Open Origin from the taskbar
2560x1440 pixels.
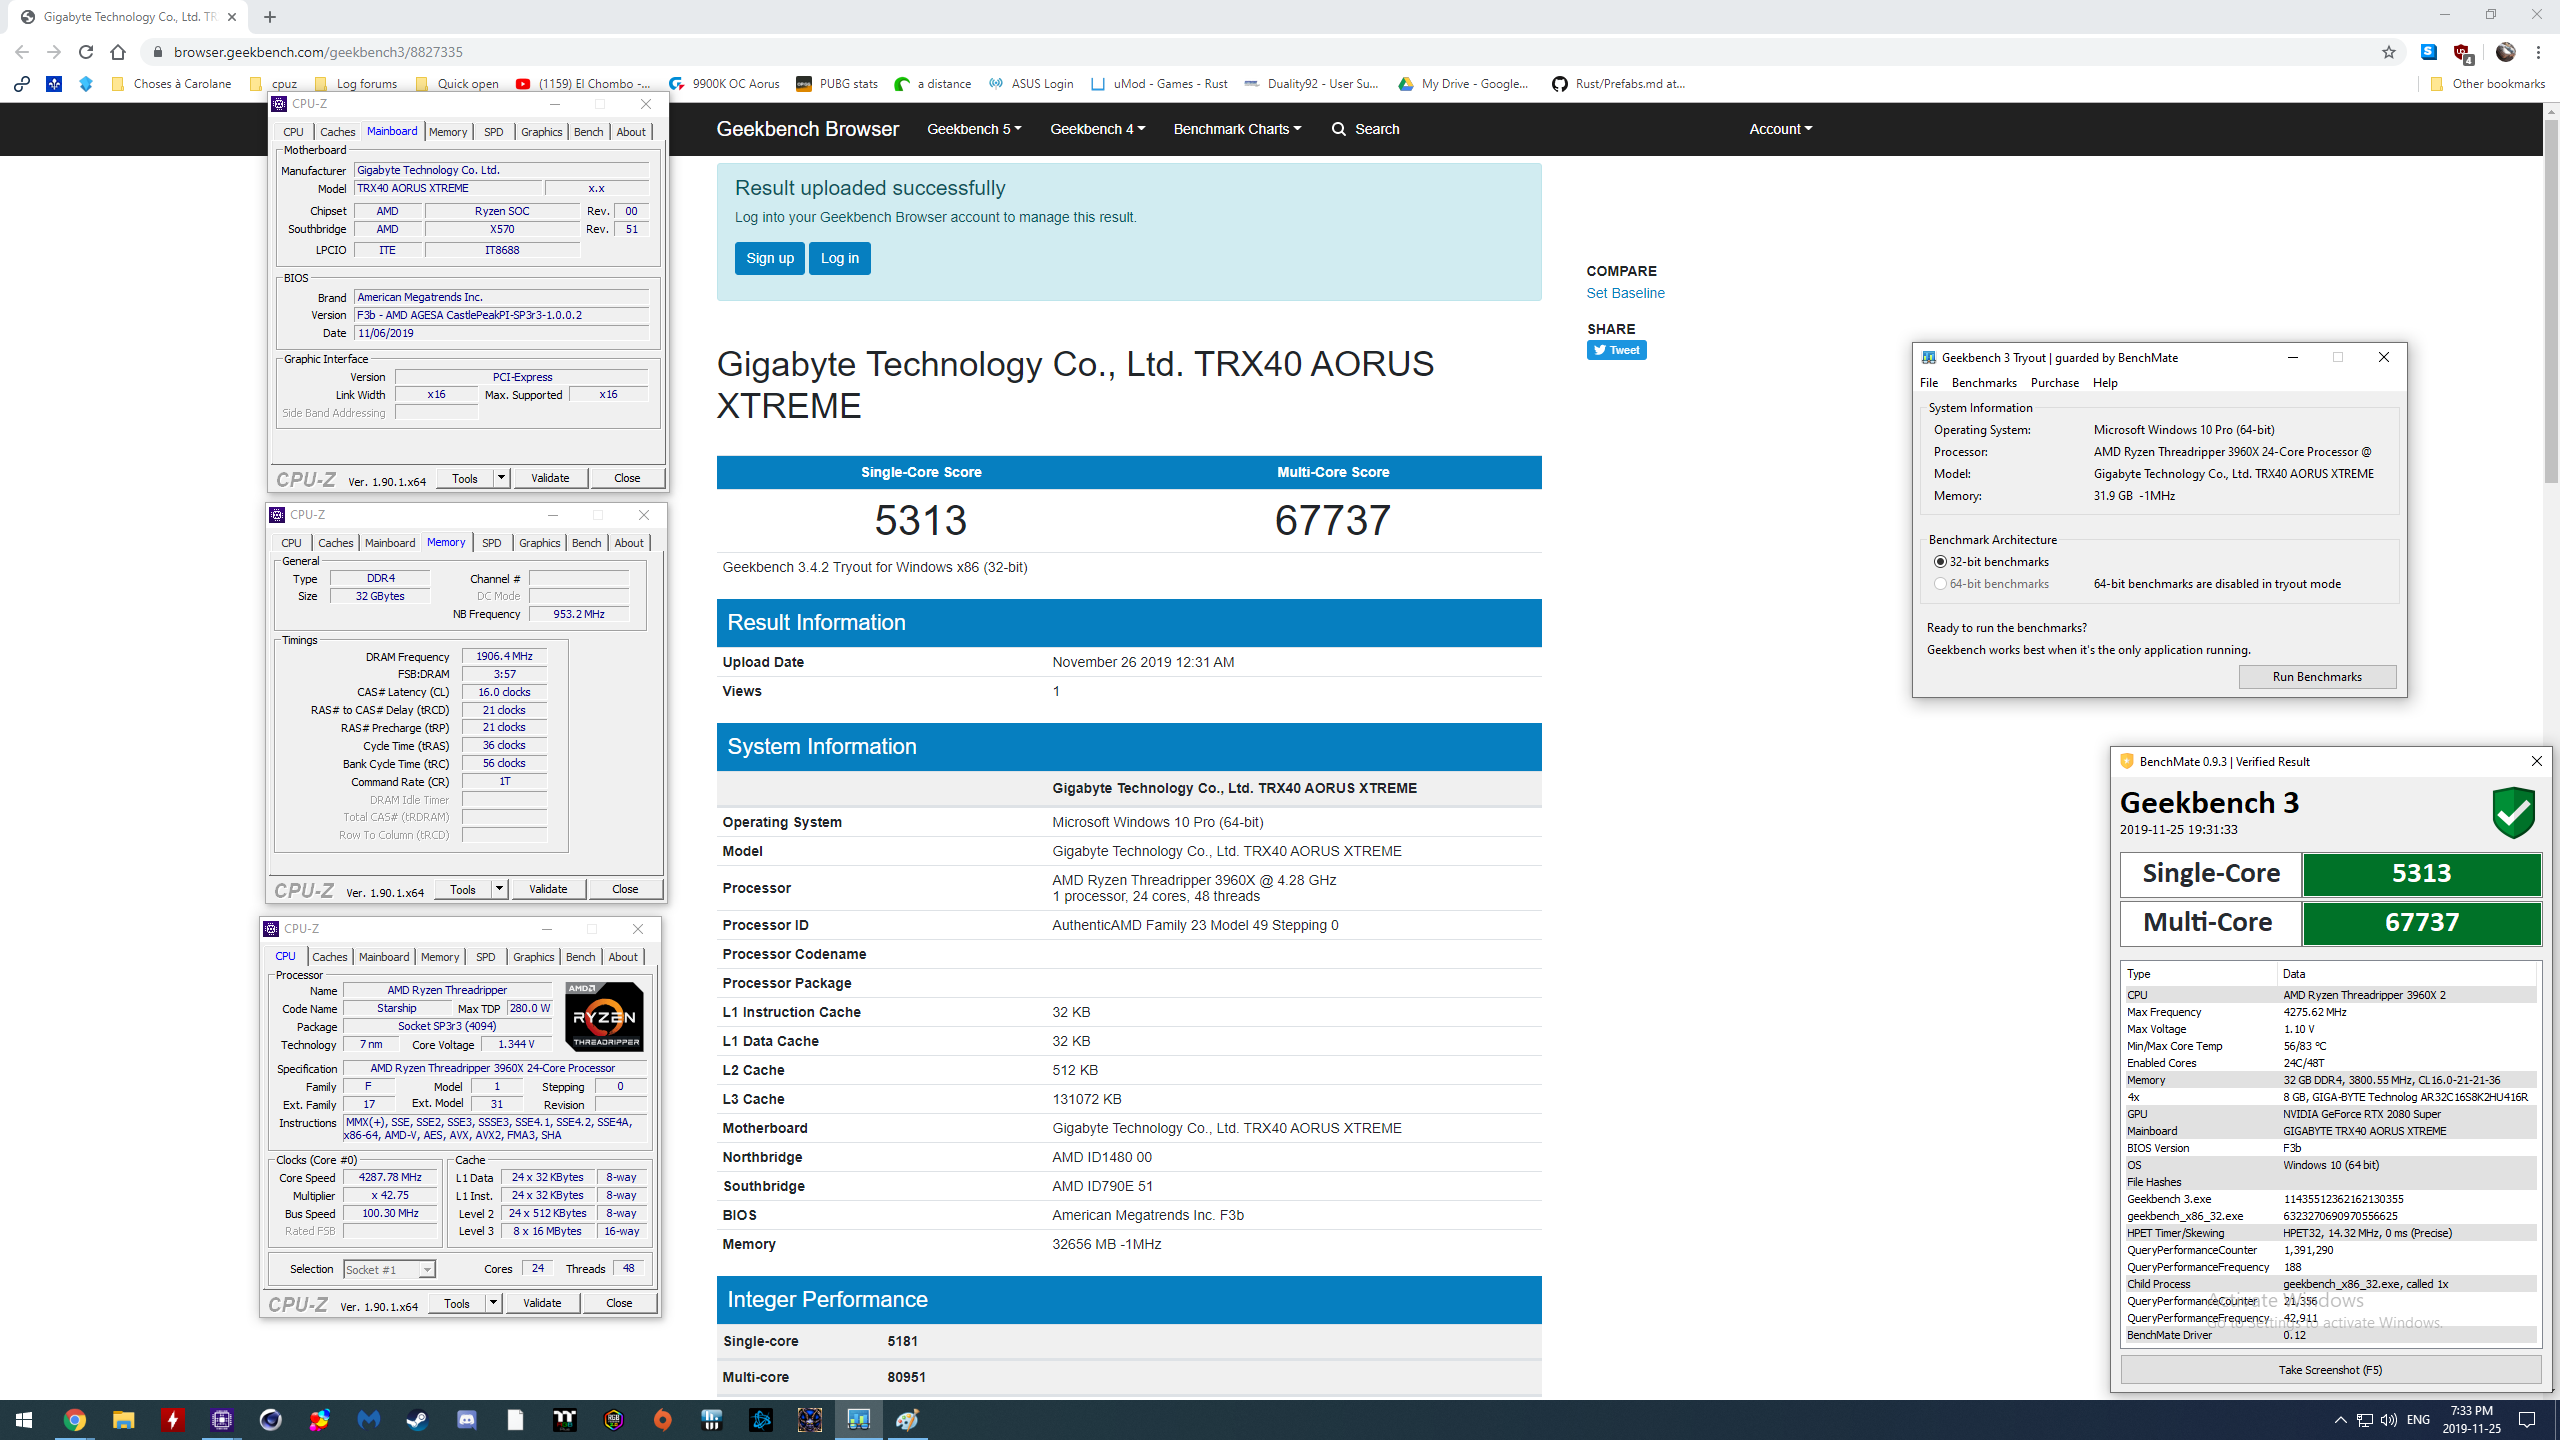(662, 1420)
